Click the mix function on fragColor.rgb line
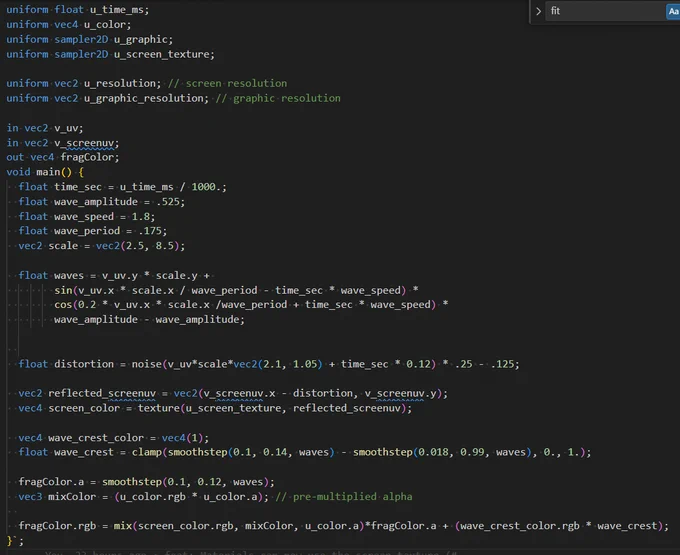Viewport: 680px width, 555px height. 123,526
